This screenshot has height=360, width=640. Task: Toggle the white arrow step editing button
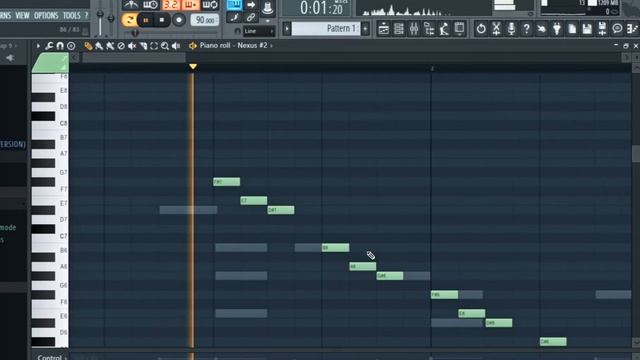(251, 4)
